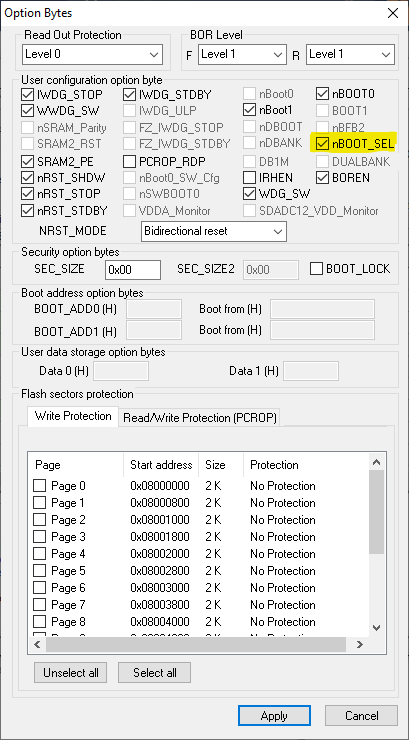Image resolution: width=409 pixels, height=740 pixels.
Task: Click the page list scroll down arrow
Action: [376, 628]
